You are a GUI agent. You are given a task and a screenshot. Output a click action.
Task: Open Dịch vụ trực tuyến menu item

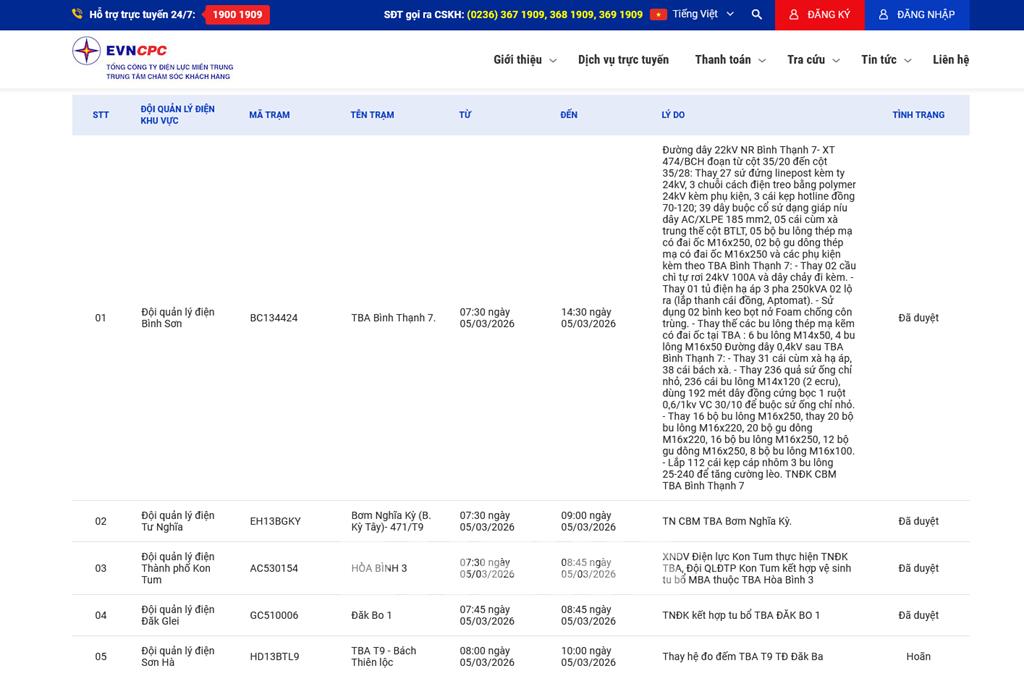[623, 60]
